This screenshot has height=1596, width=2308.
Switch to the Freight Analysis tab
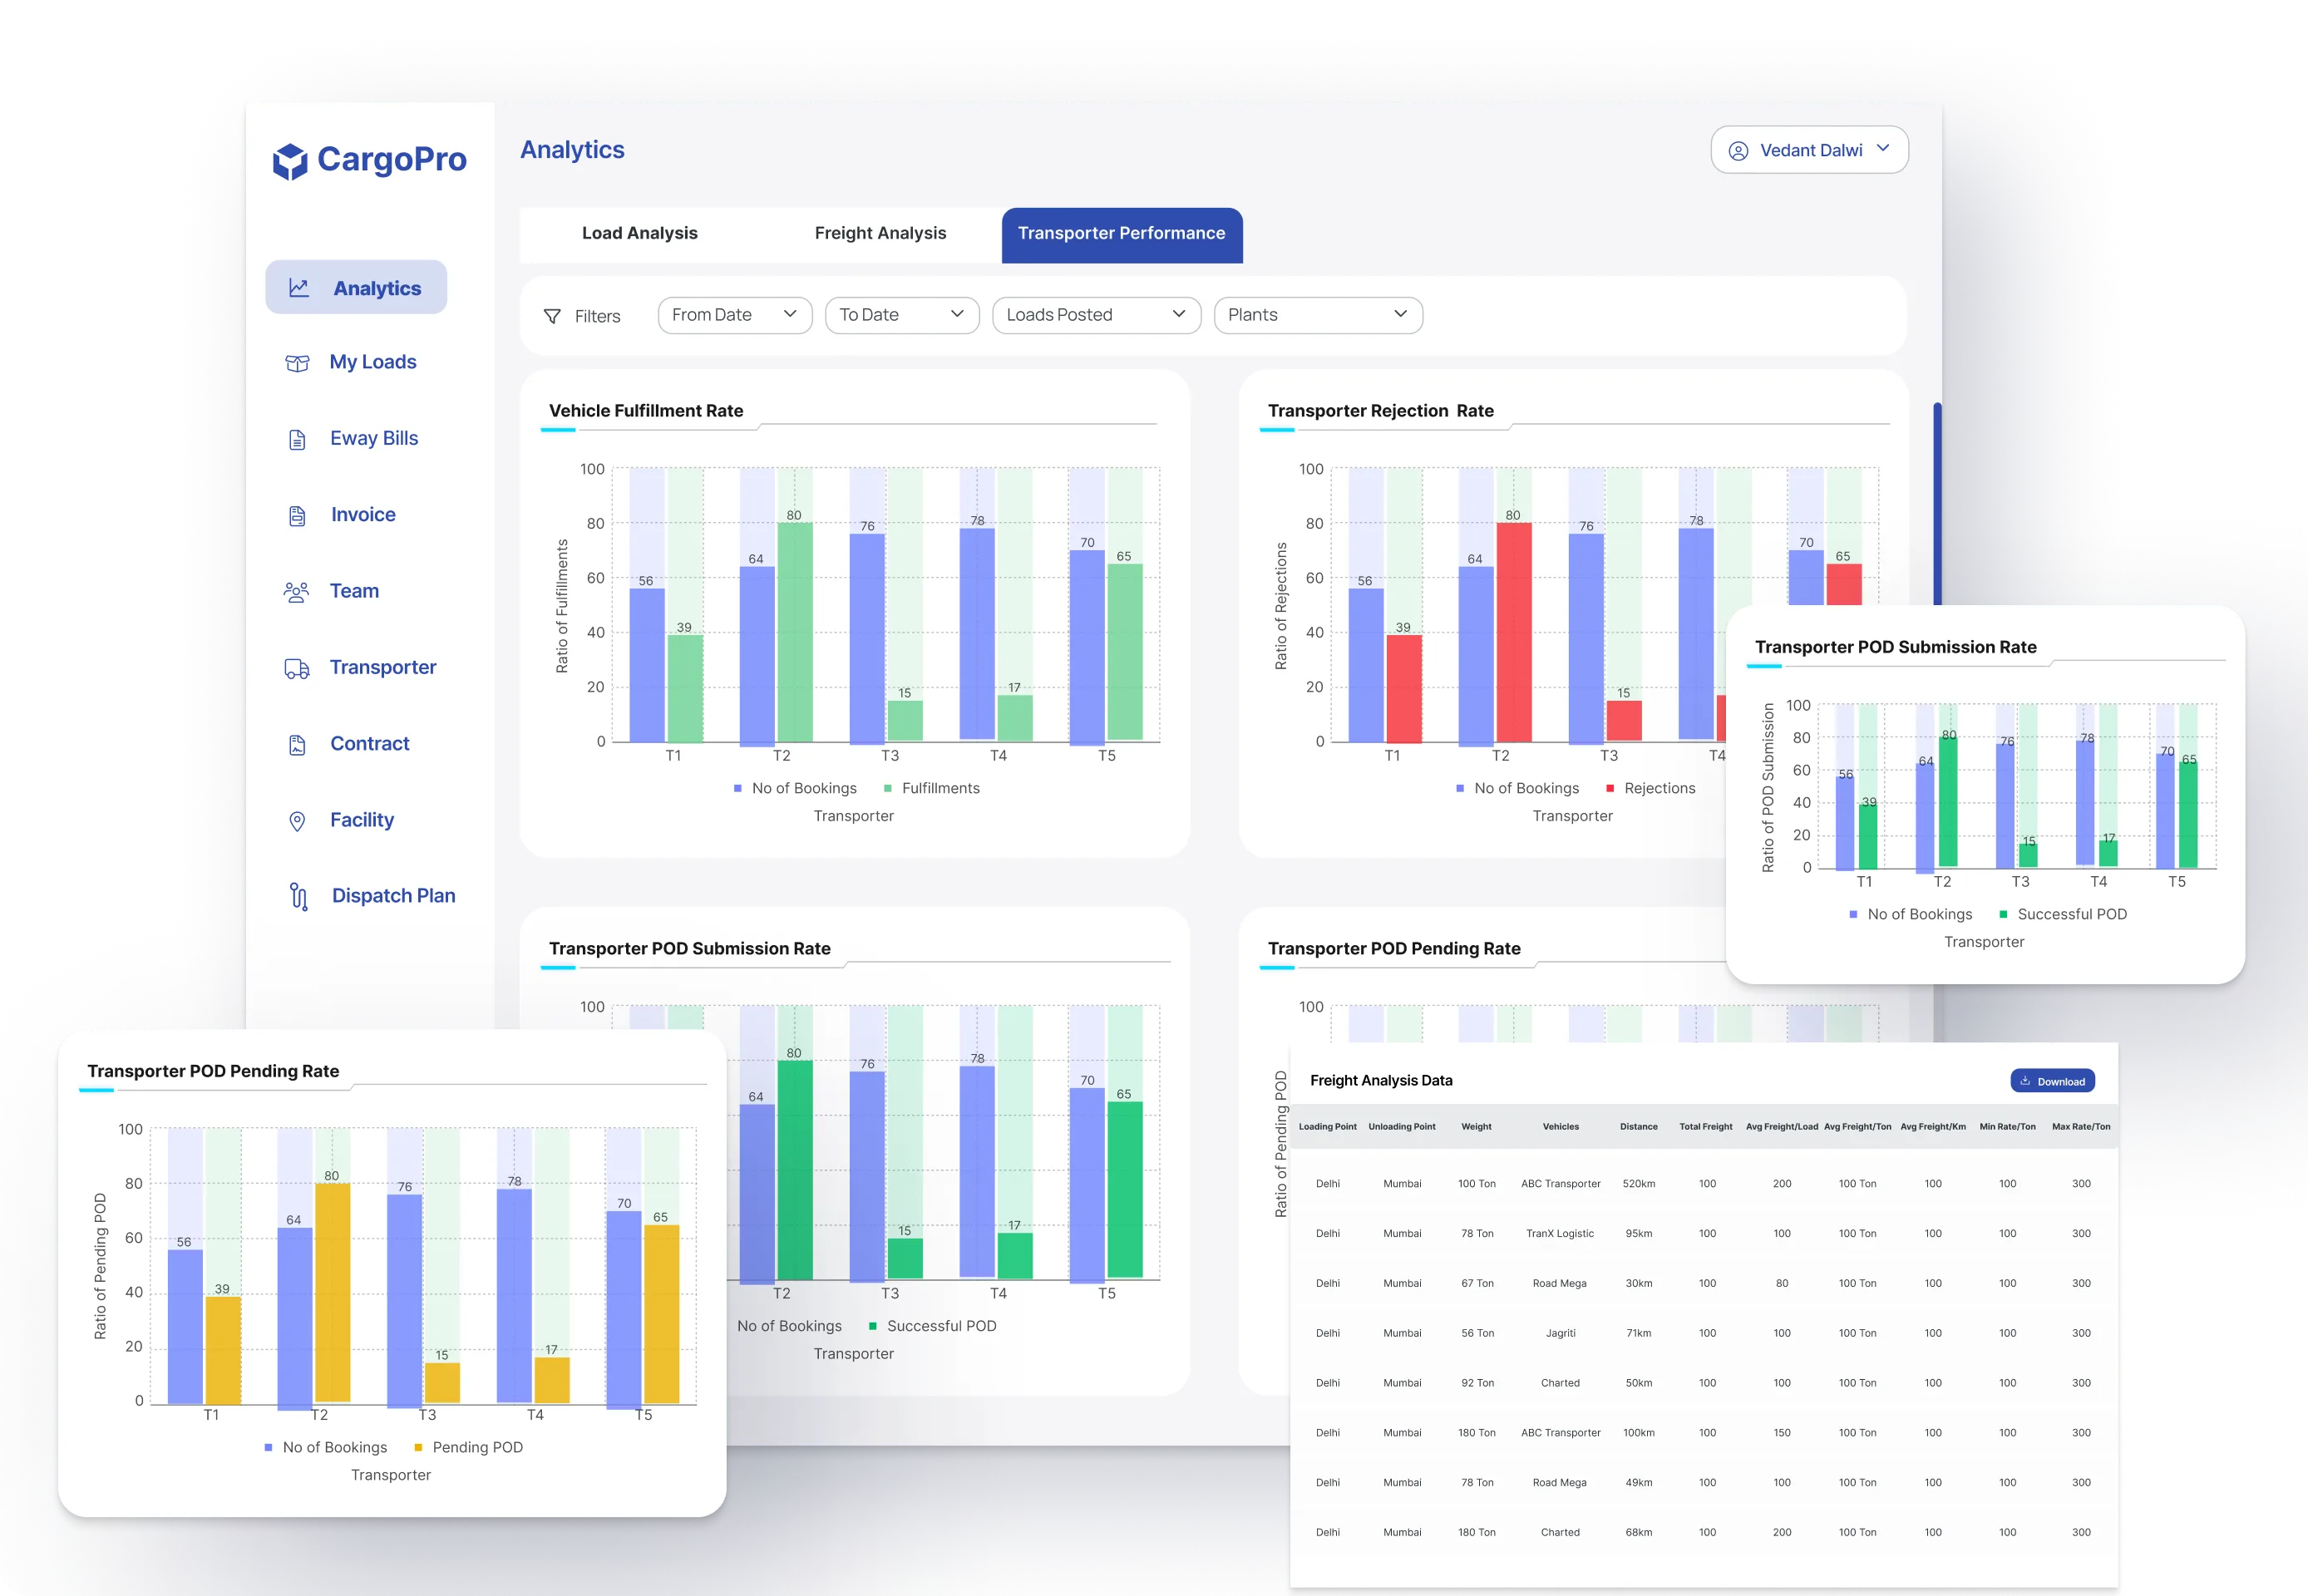pos(880,233)
